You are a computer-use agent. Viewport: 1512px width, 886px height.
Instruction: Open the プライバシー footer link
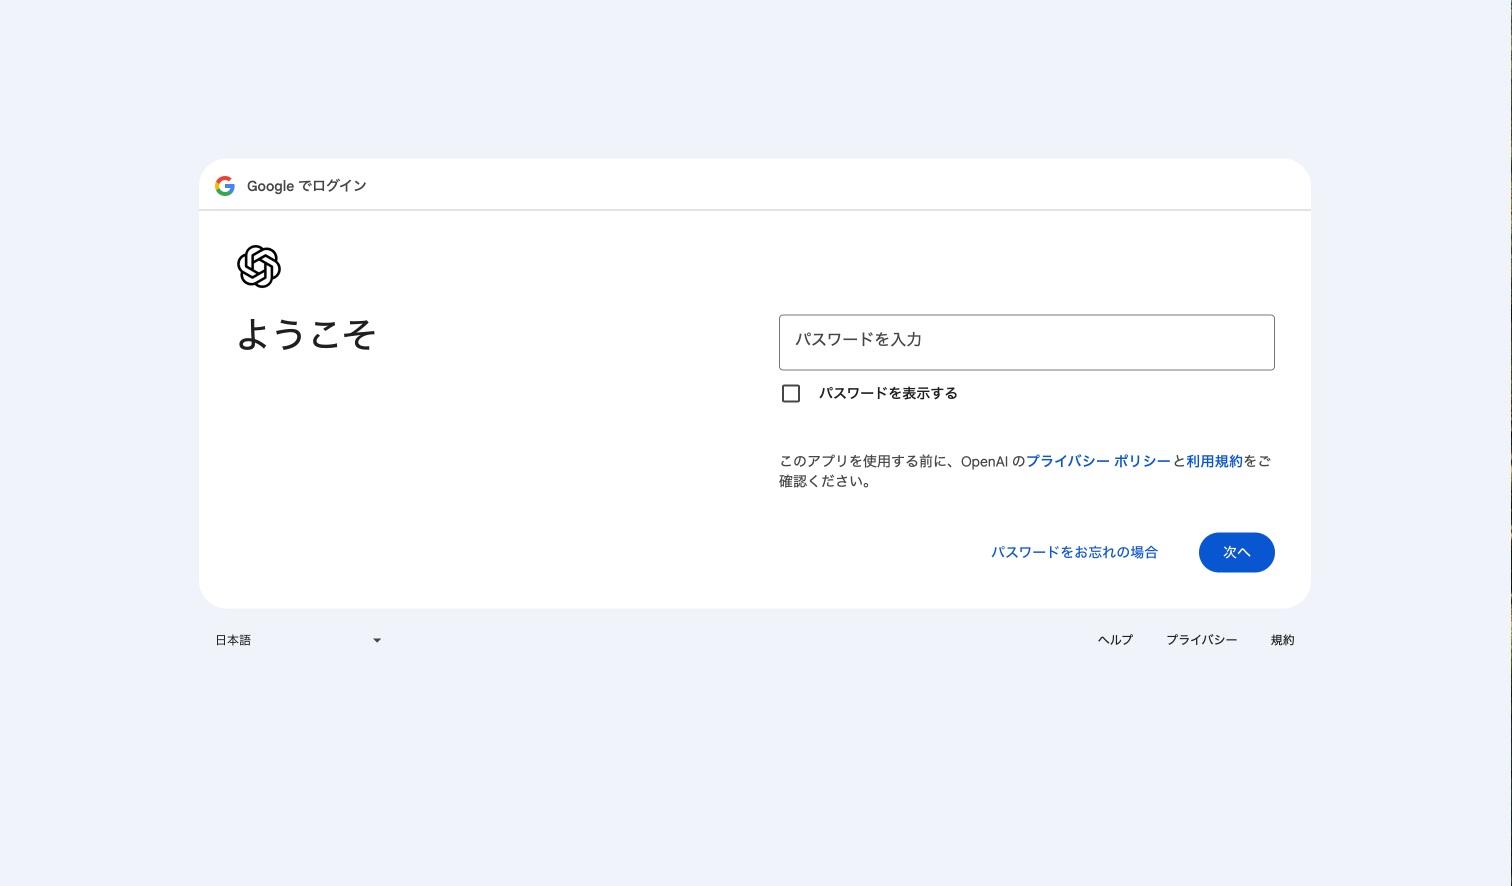(1201, 640)
